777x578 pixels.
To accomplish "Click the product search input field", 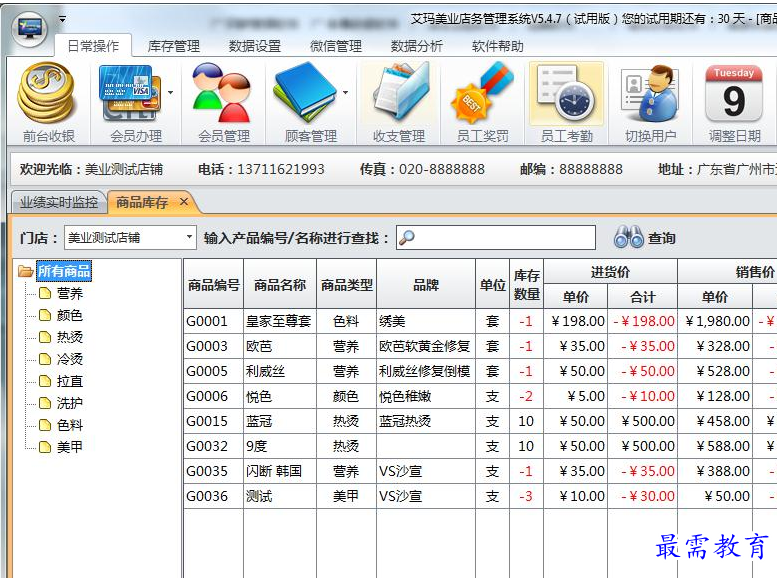I will [x=496, y=238].
